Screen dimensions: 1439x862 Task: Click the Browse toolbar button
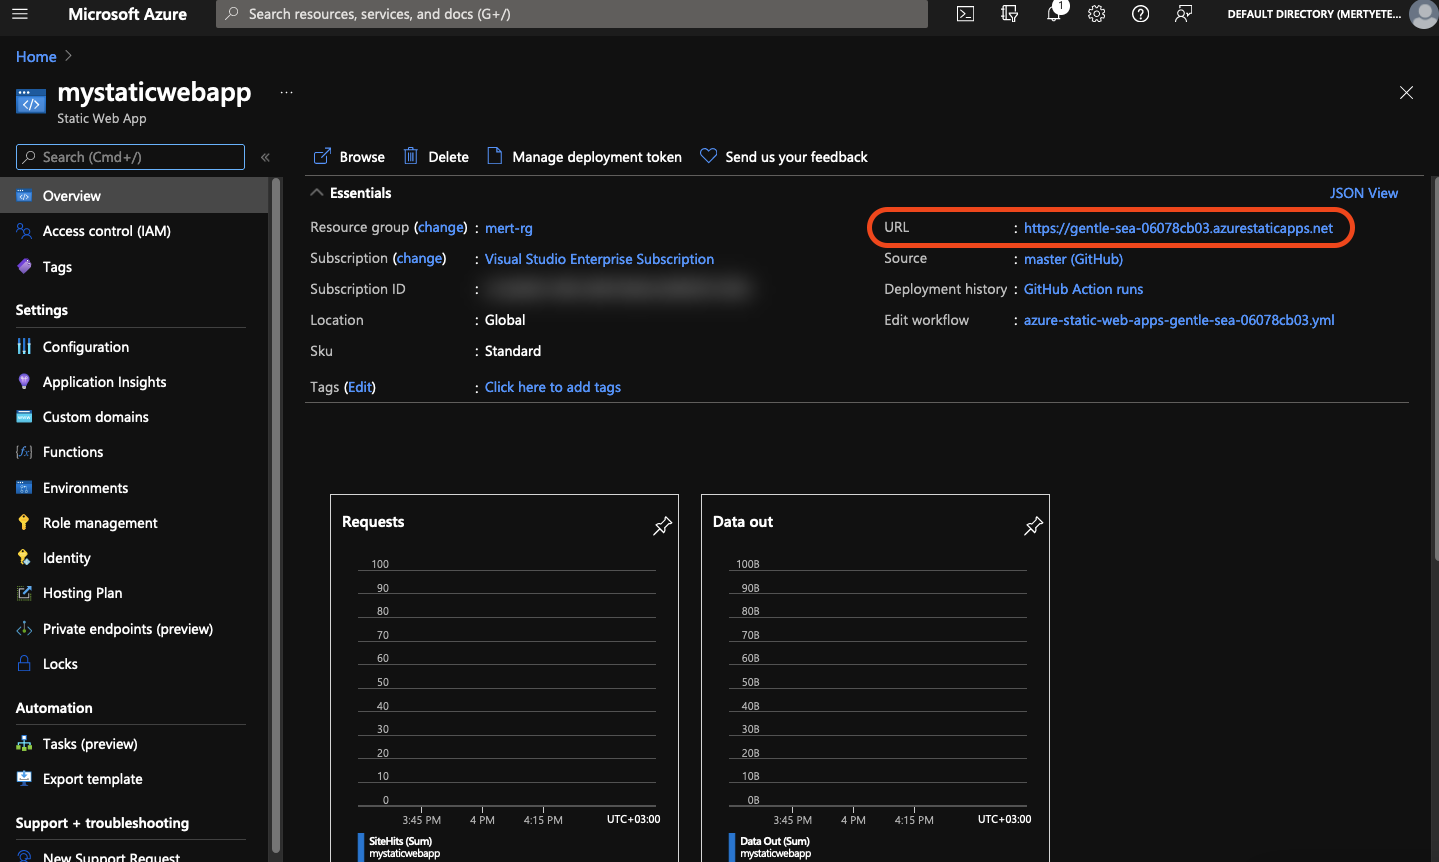349,157
